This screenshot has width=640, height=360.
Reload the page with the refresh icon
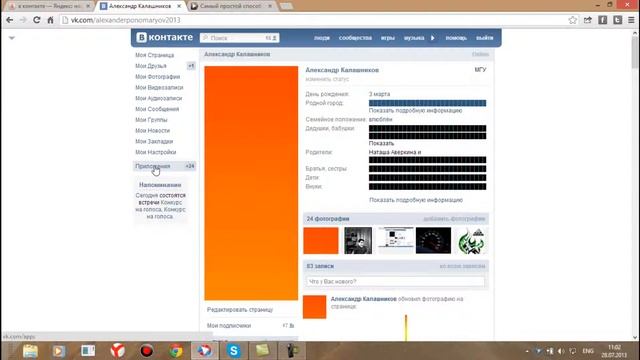pos(37,20)
